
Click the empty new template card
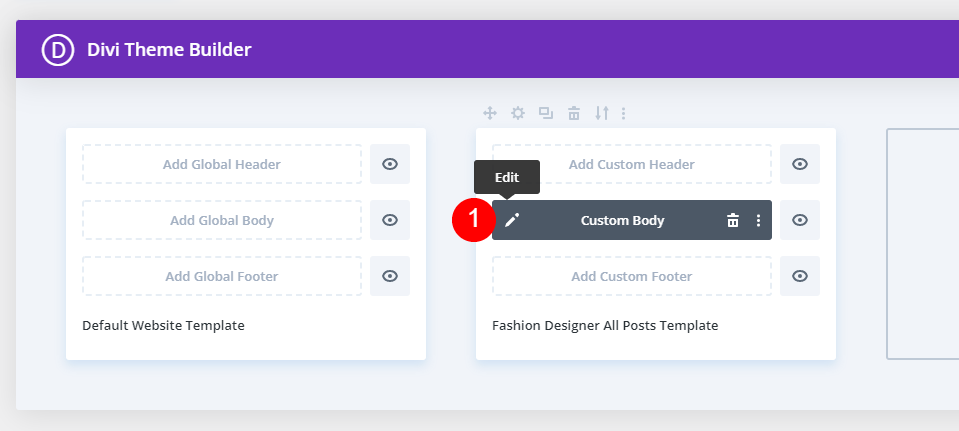(x=923, y=244)
